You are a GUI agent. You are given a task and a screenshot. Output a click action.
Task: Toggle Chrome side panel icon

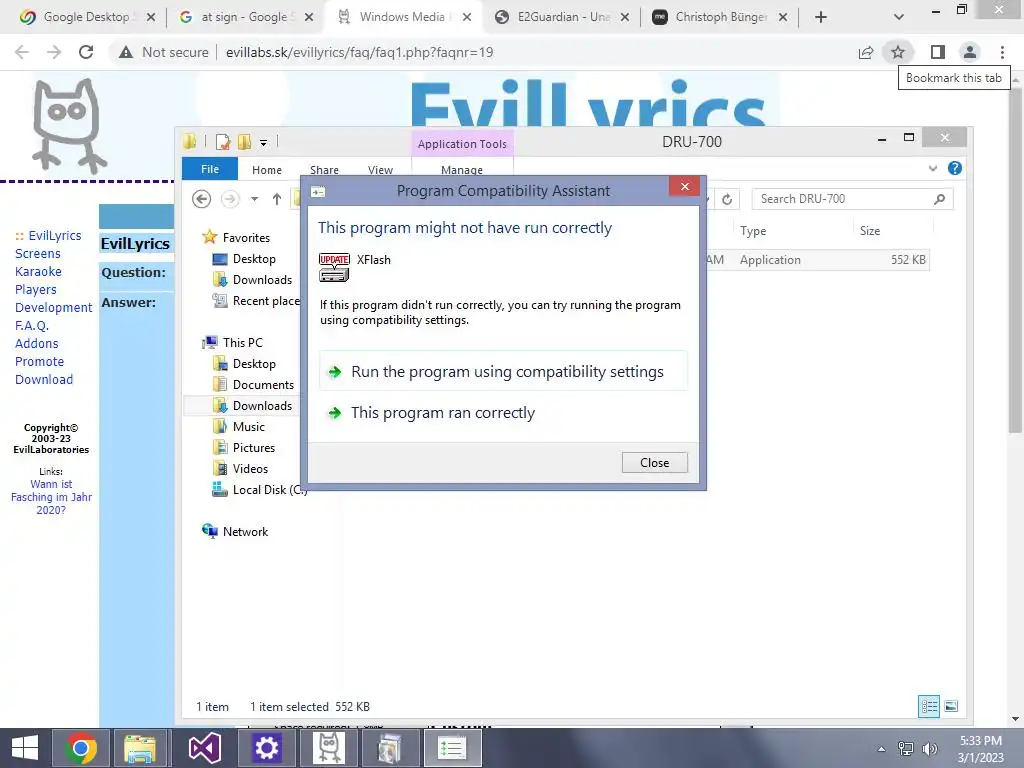coord(938,52)
